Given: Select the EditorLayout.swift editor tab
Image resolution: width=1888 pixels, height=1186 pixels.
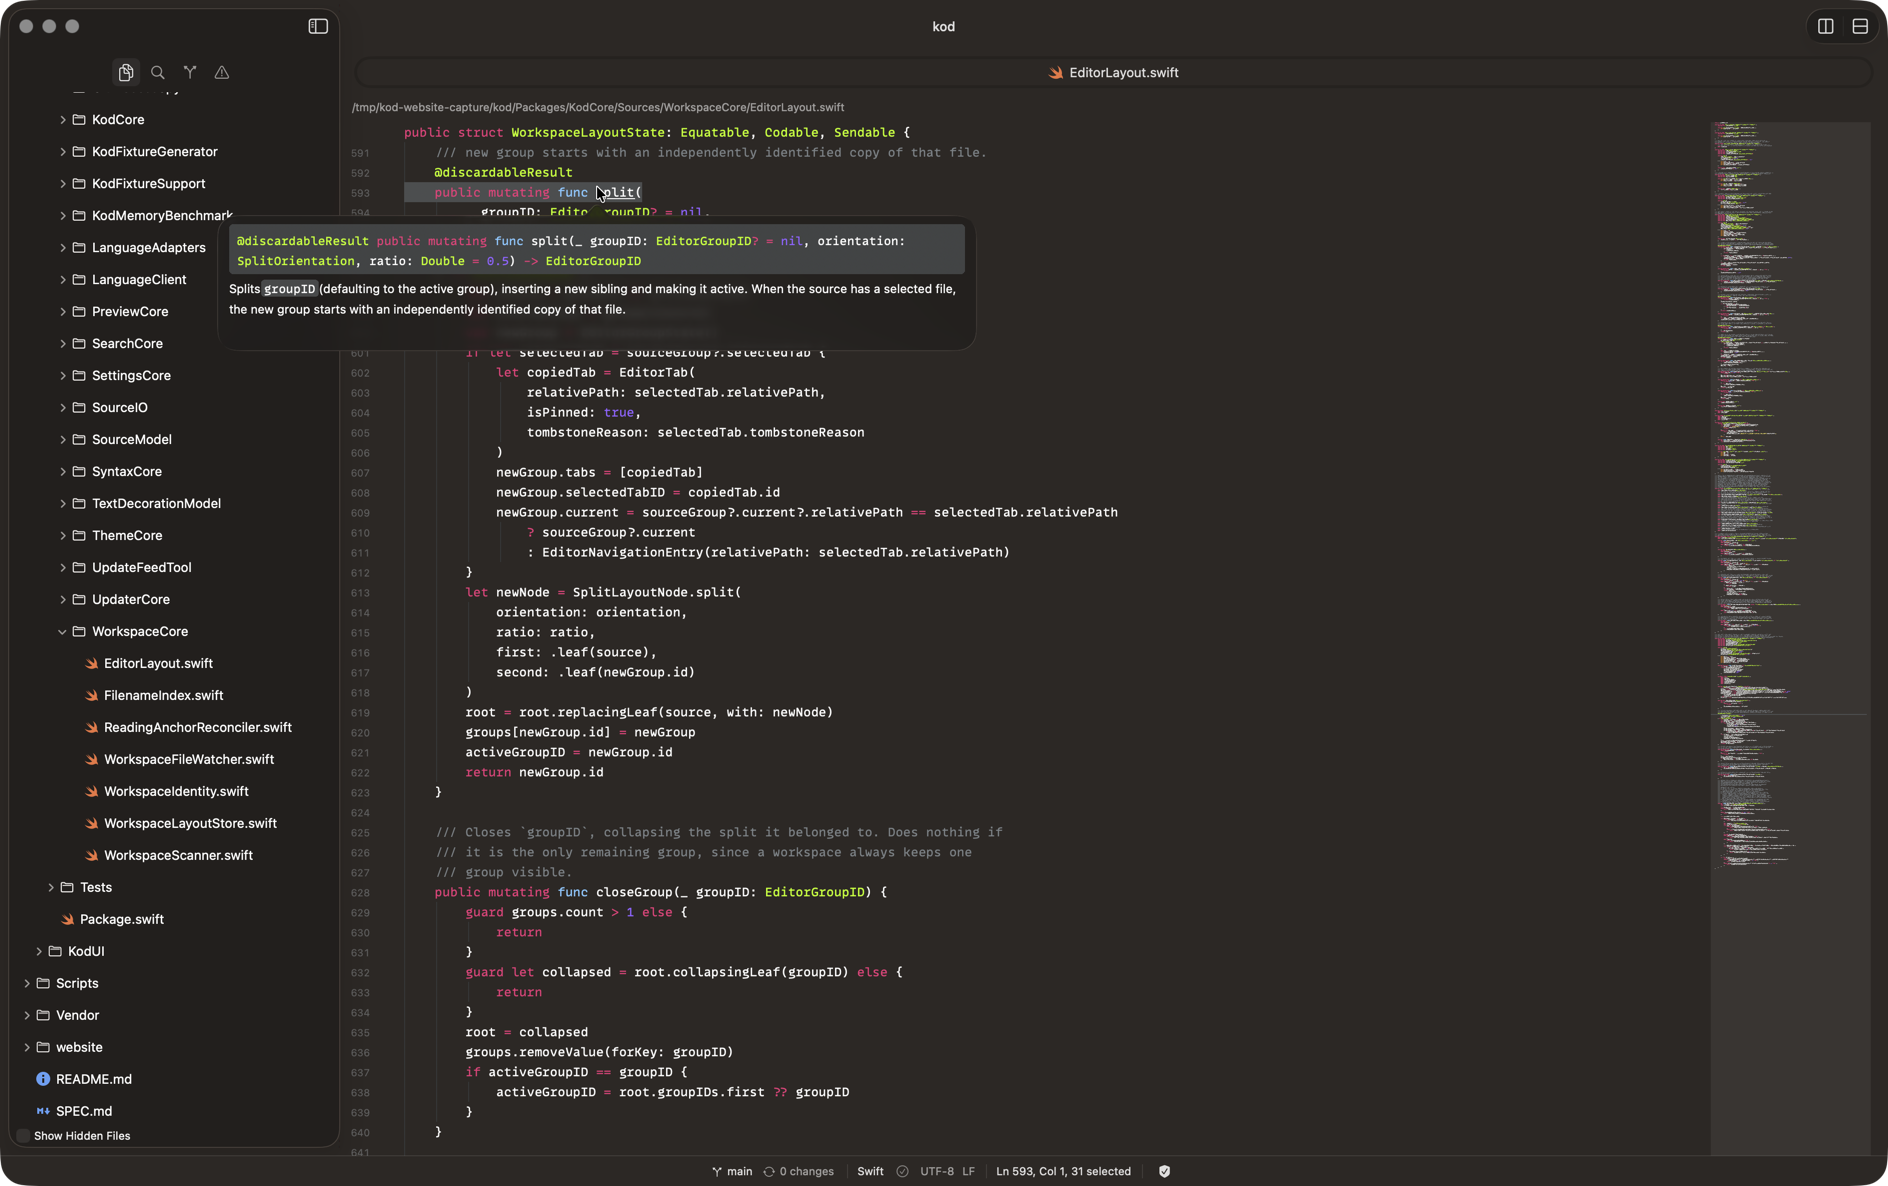Looking at the screenshot, I should [x=1113, y=72].
